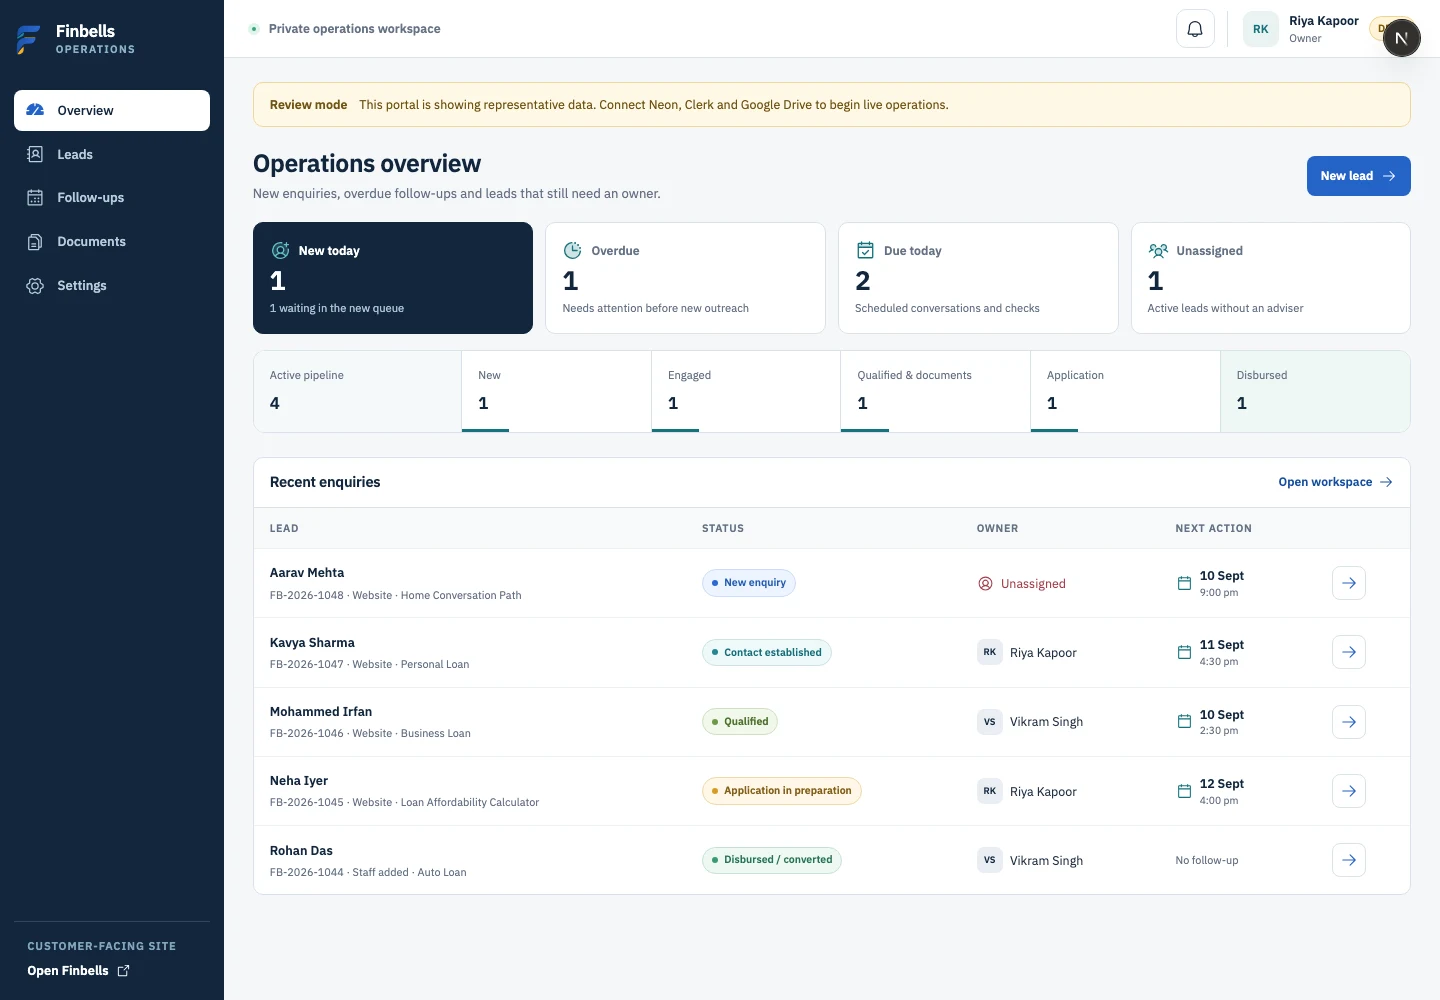1440x1000 pixels.
Task: Filter pipeline by Disbursed stage
Action: coord(1315,391)
